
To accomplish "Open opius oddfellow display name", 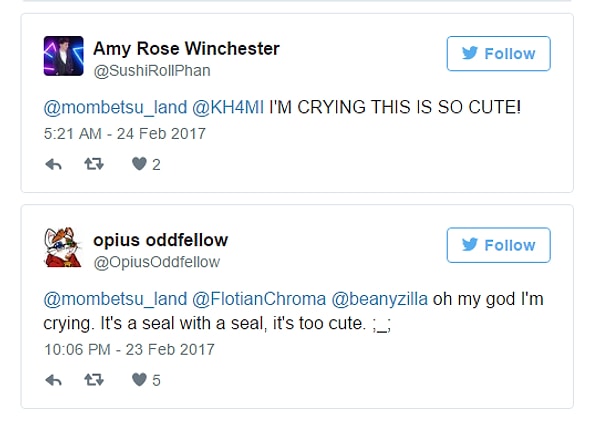I will tap(160, 239).
